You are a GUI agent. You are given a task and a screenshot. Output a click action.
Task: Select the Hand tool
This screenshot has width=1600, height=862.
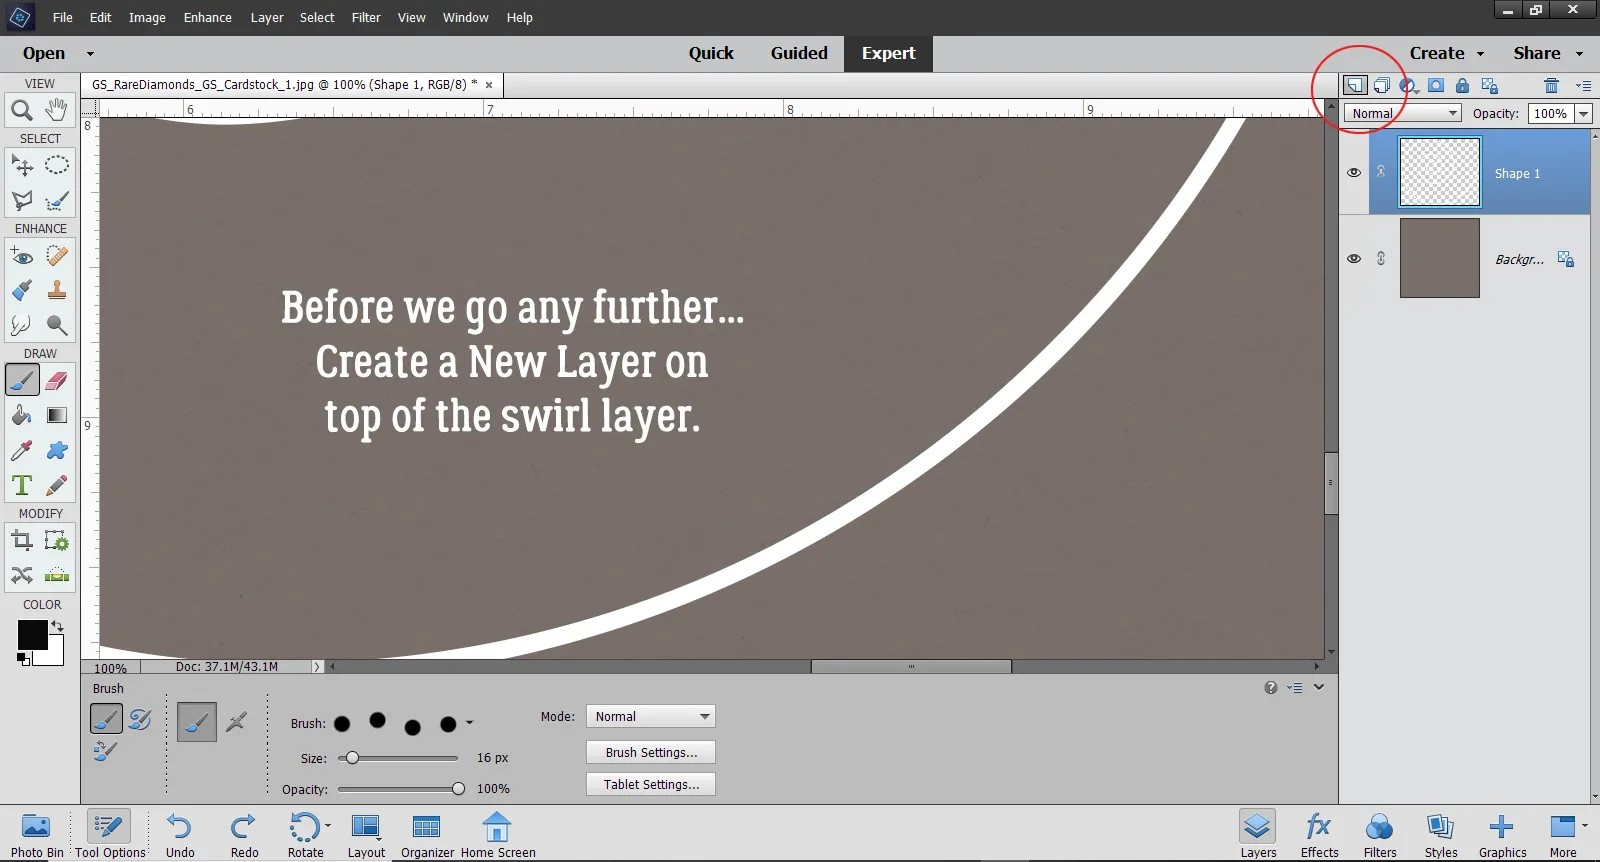tap(57, 109)
